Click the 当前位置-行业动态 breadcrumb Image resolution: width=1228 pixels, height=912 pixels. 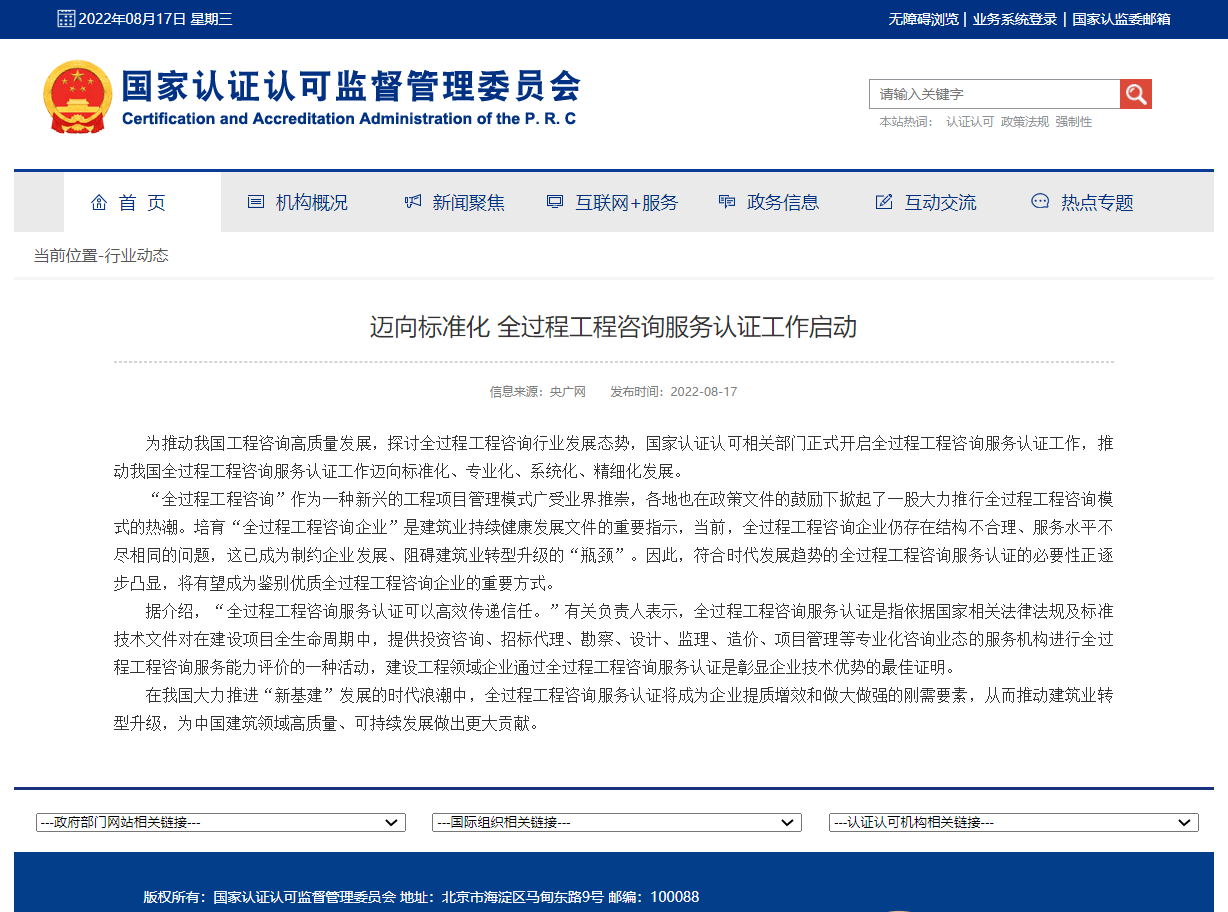[101, 255]
